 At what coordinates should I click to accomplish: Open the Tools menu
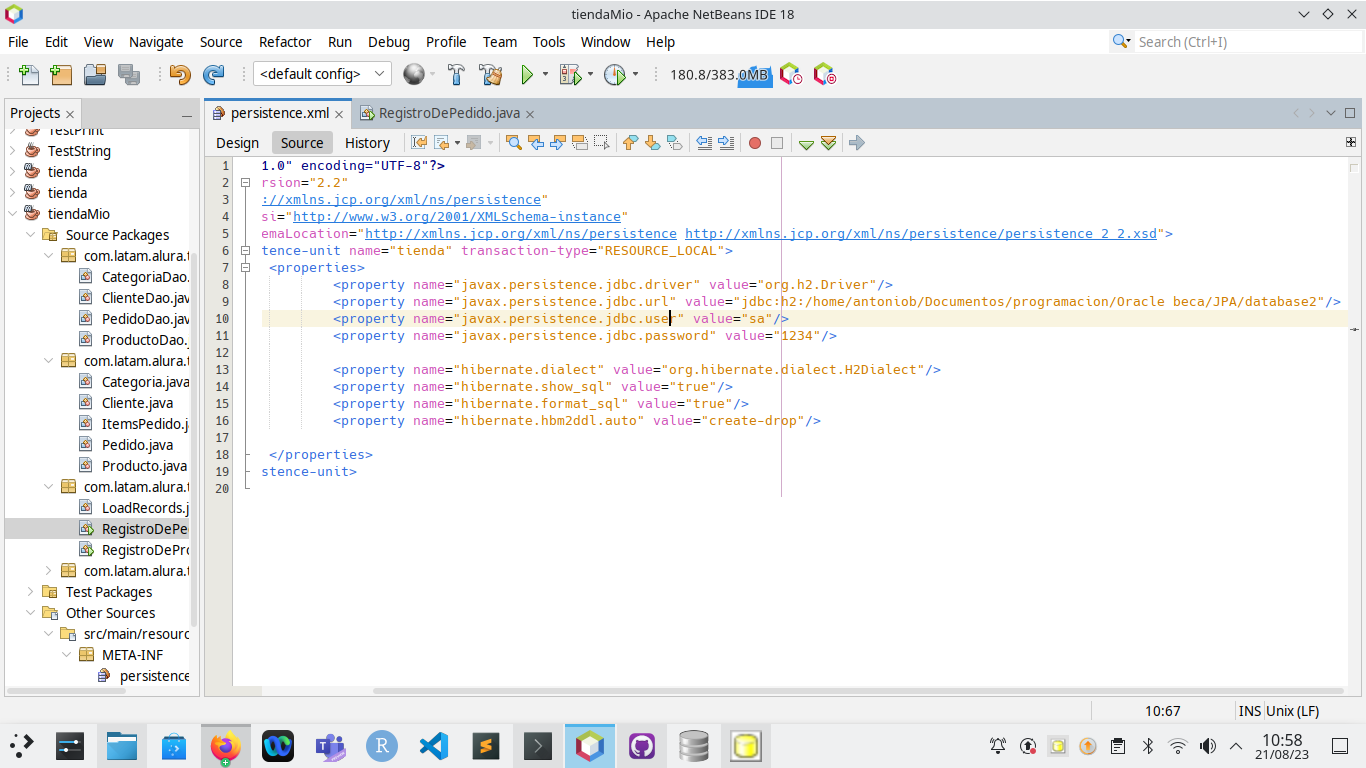click(x=549, y=42)
